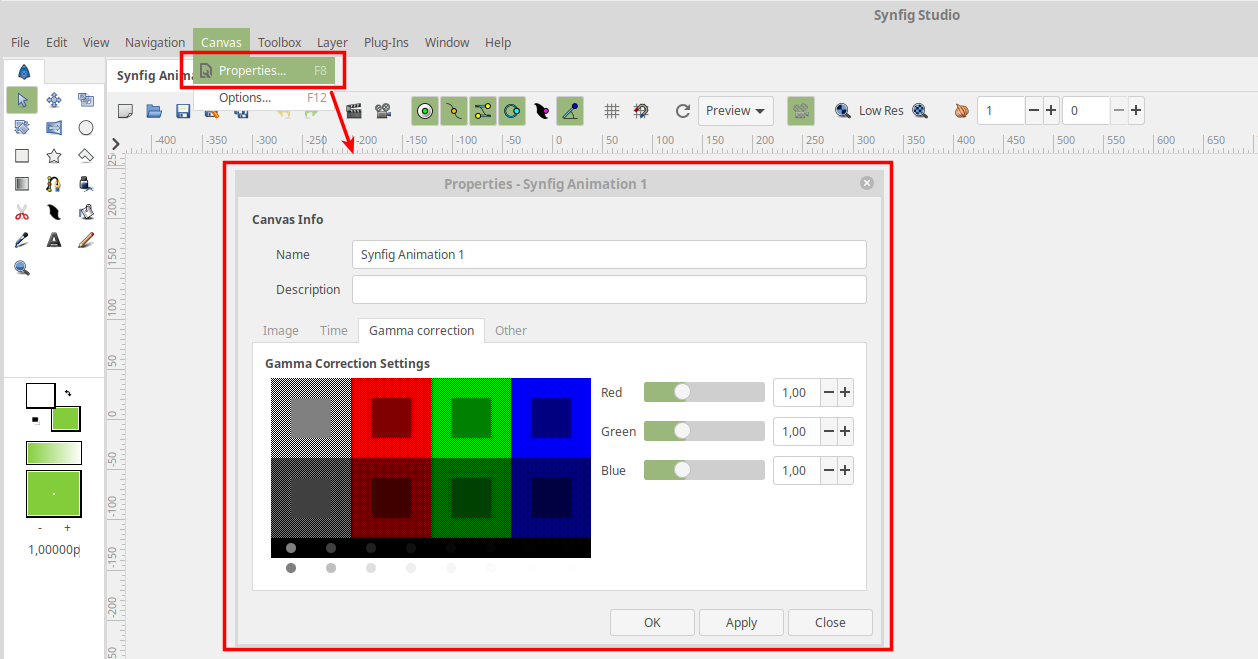The height and width of the screenshot is (659, 1258).
Task: Increase past onion skin frames value
Action: click(x=1051, y=111)
